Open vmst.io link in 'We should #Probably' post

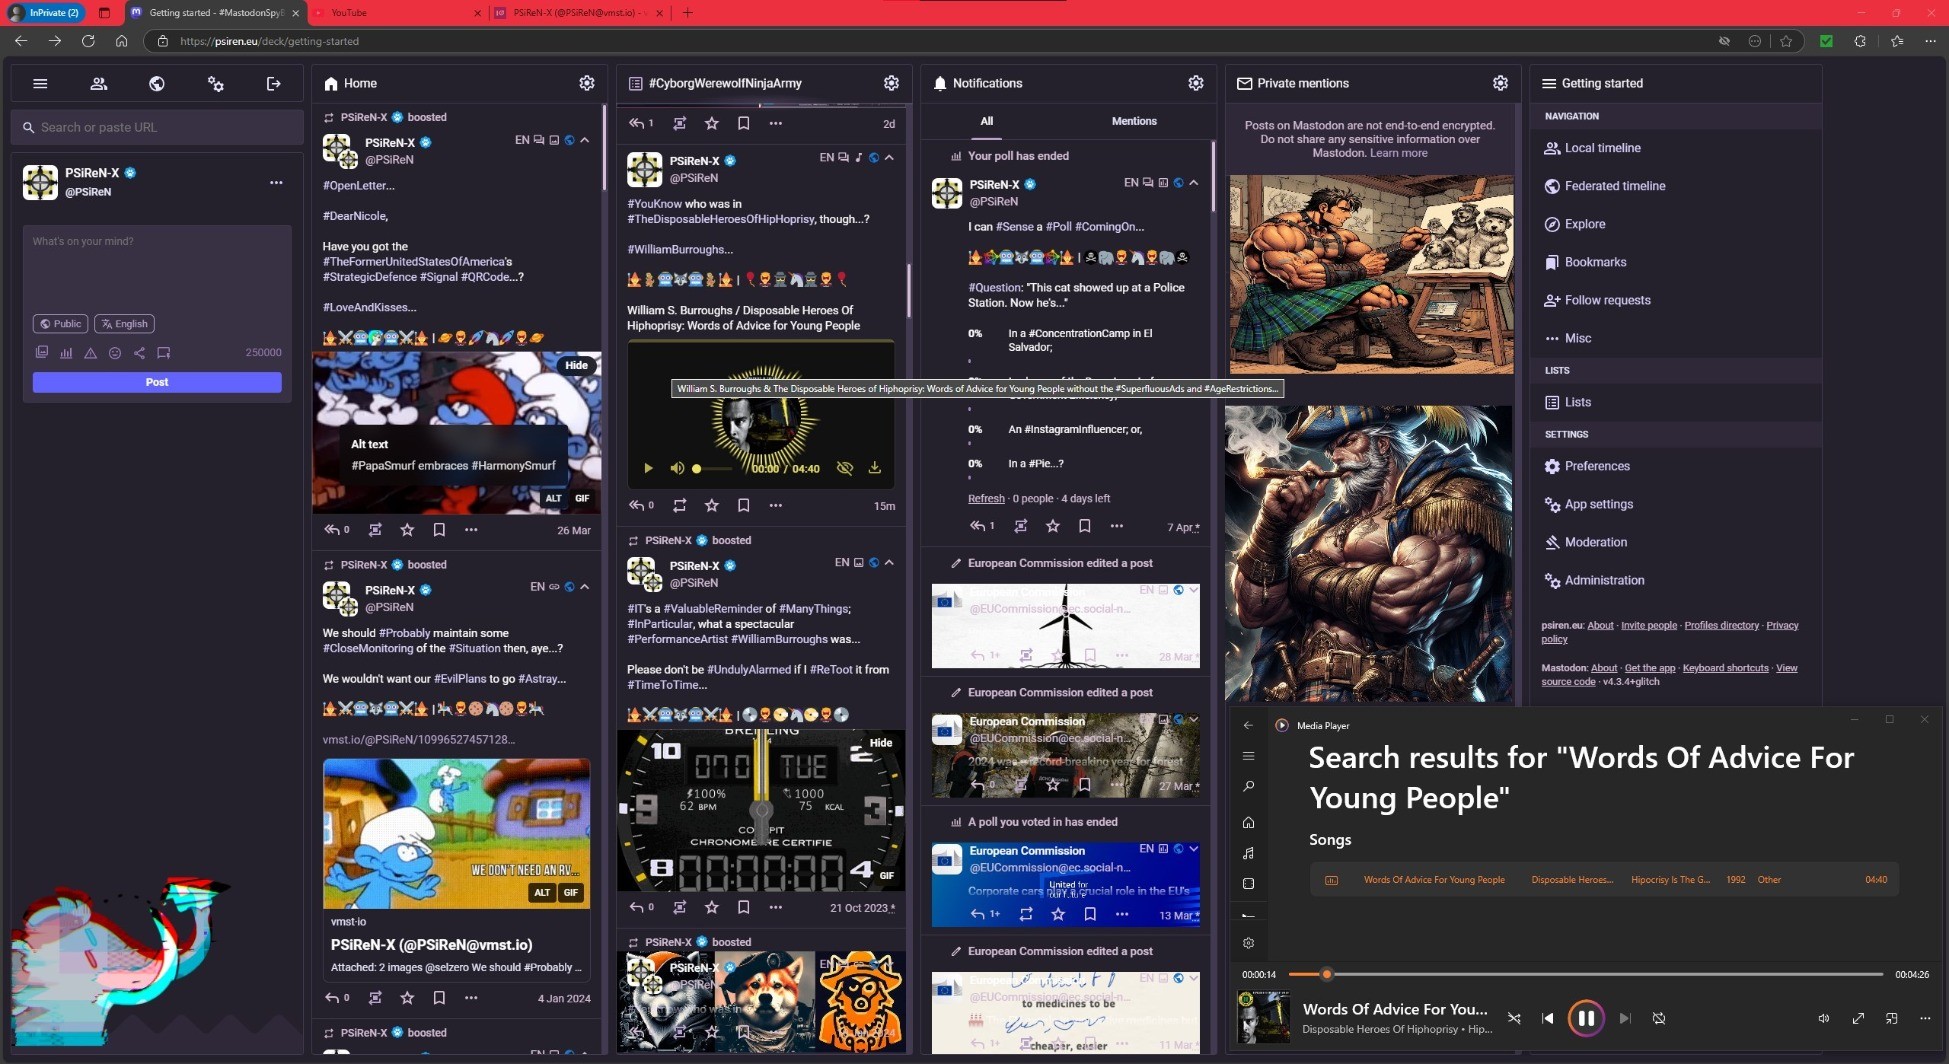point(419,739)
